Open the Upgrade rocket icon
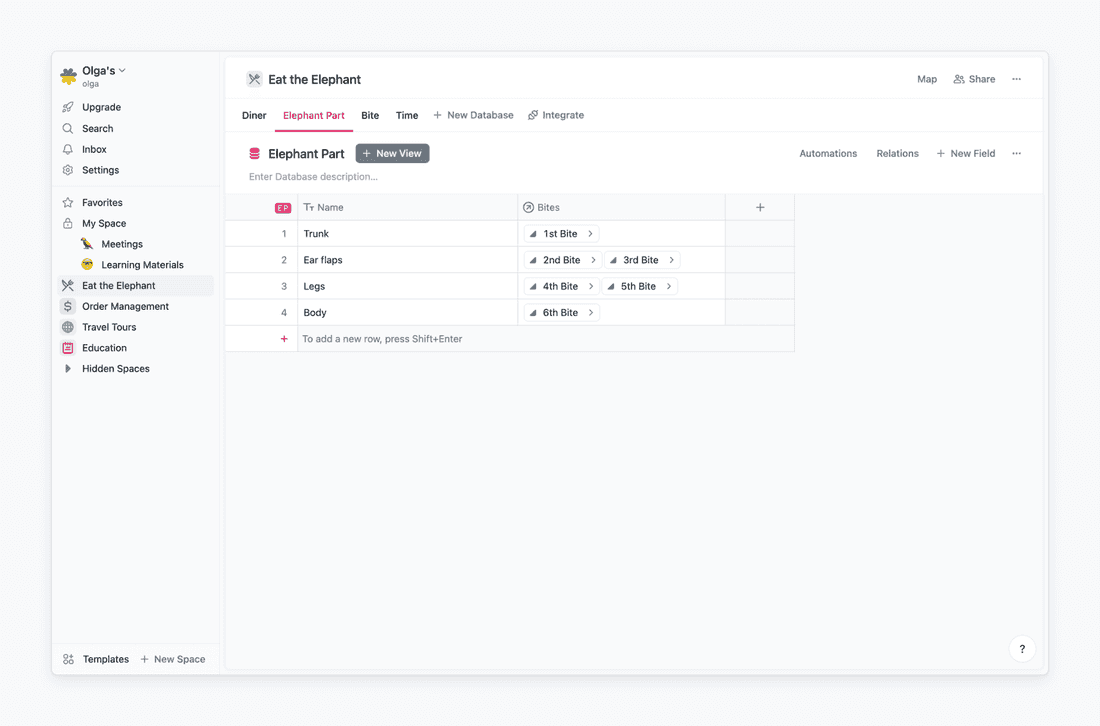 pos(68,107)
